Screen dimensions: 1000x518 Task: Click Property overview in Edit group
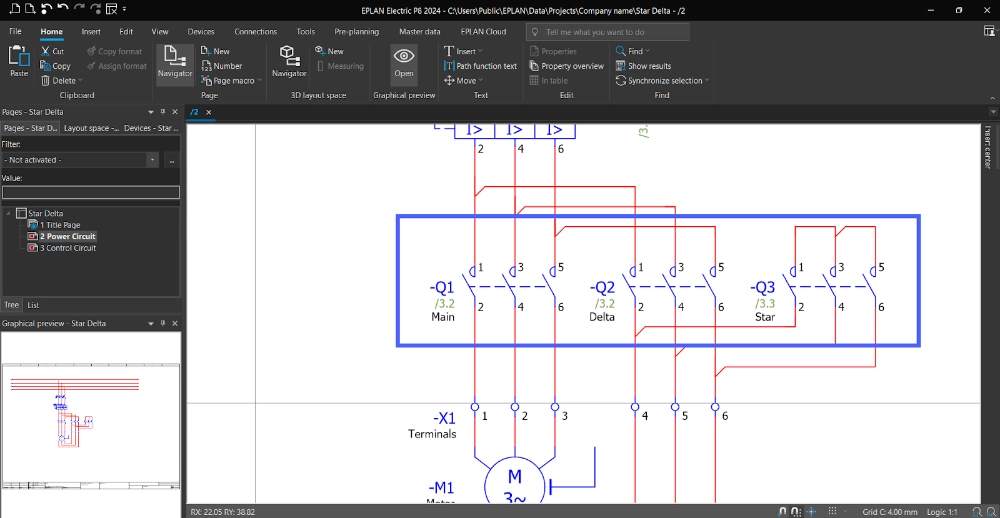tap(566, 66)
